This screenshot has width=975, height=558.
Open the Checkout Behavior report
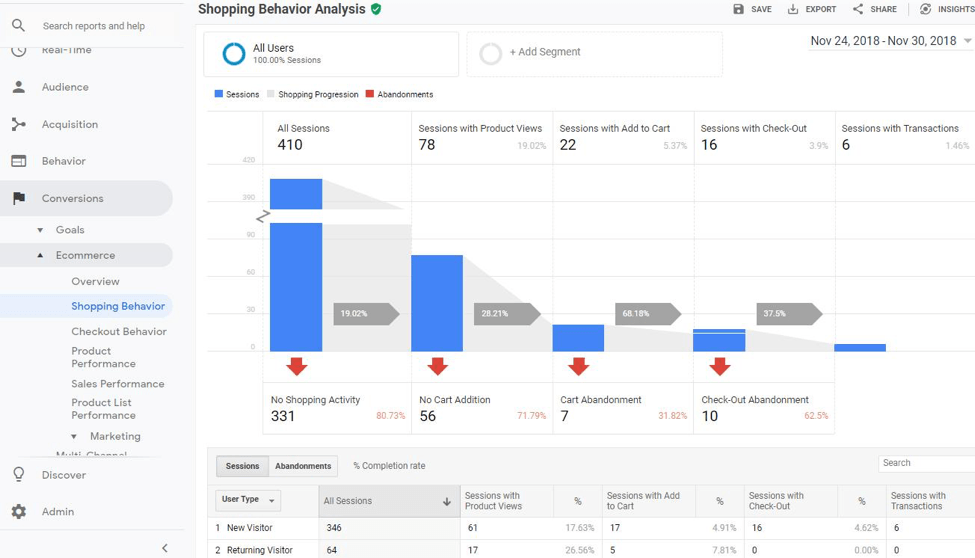coord(118,331)
